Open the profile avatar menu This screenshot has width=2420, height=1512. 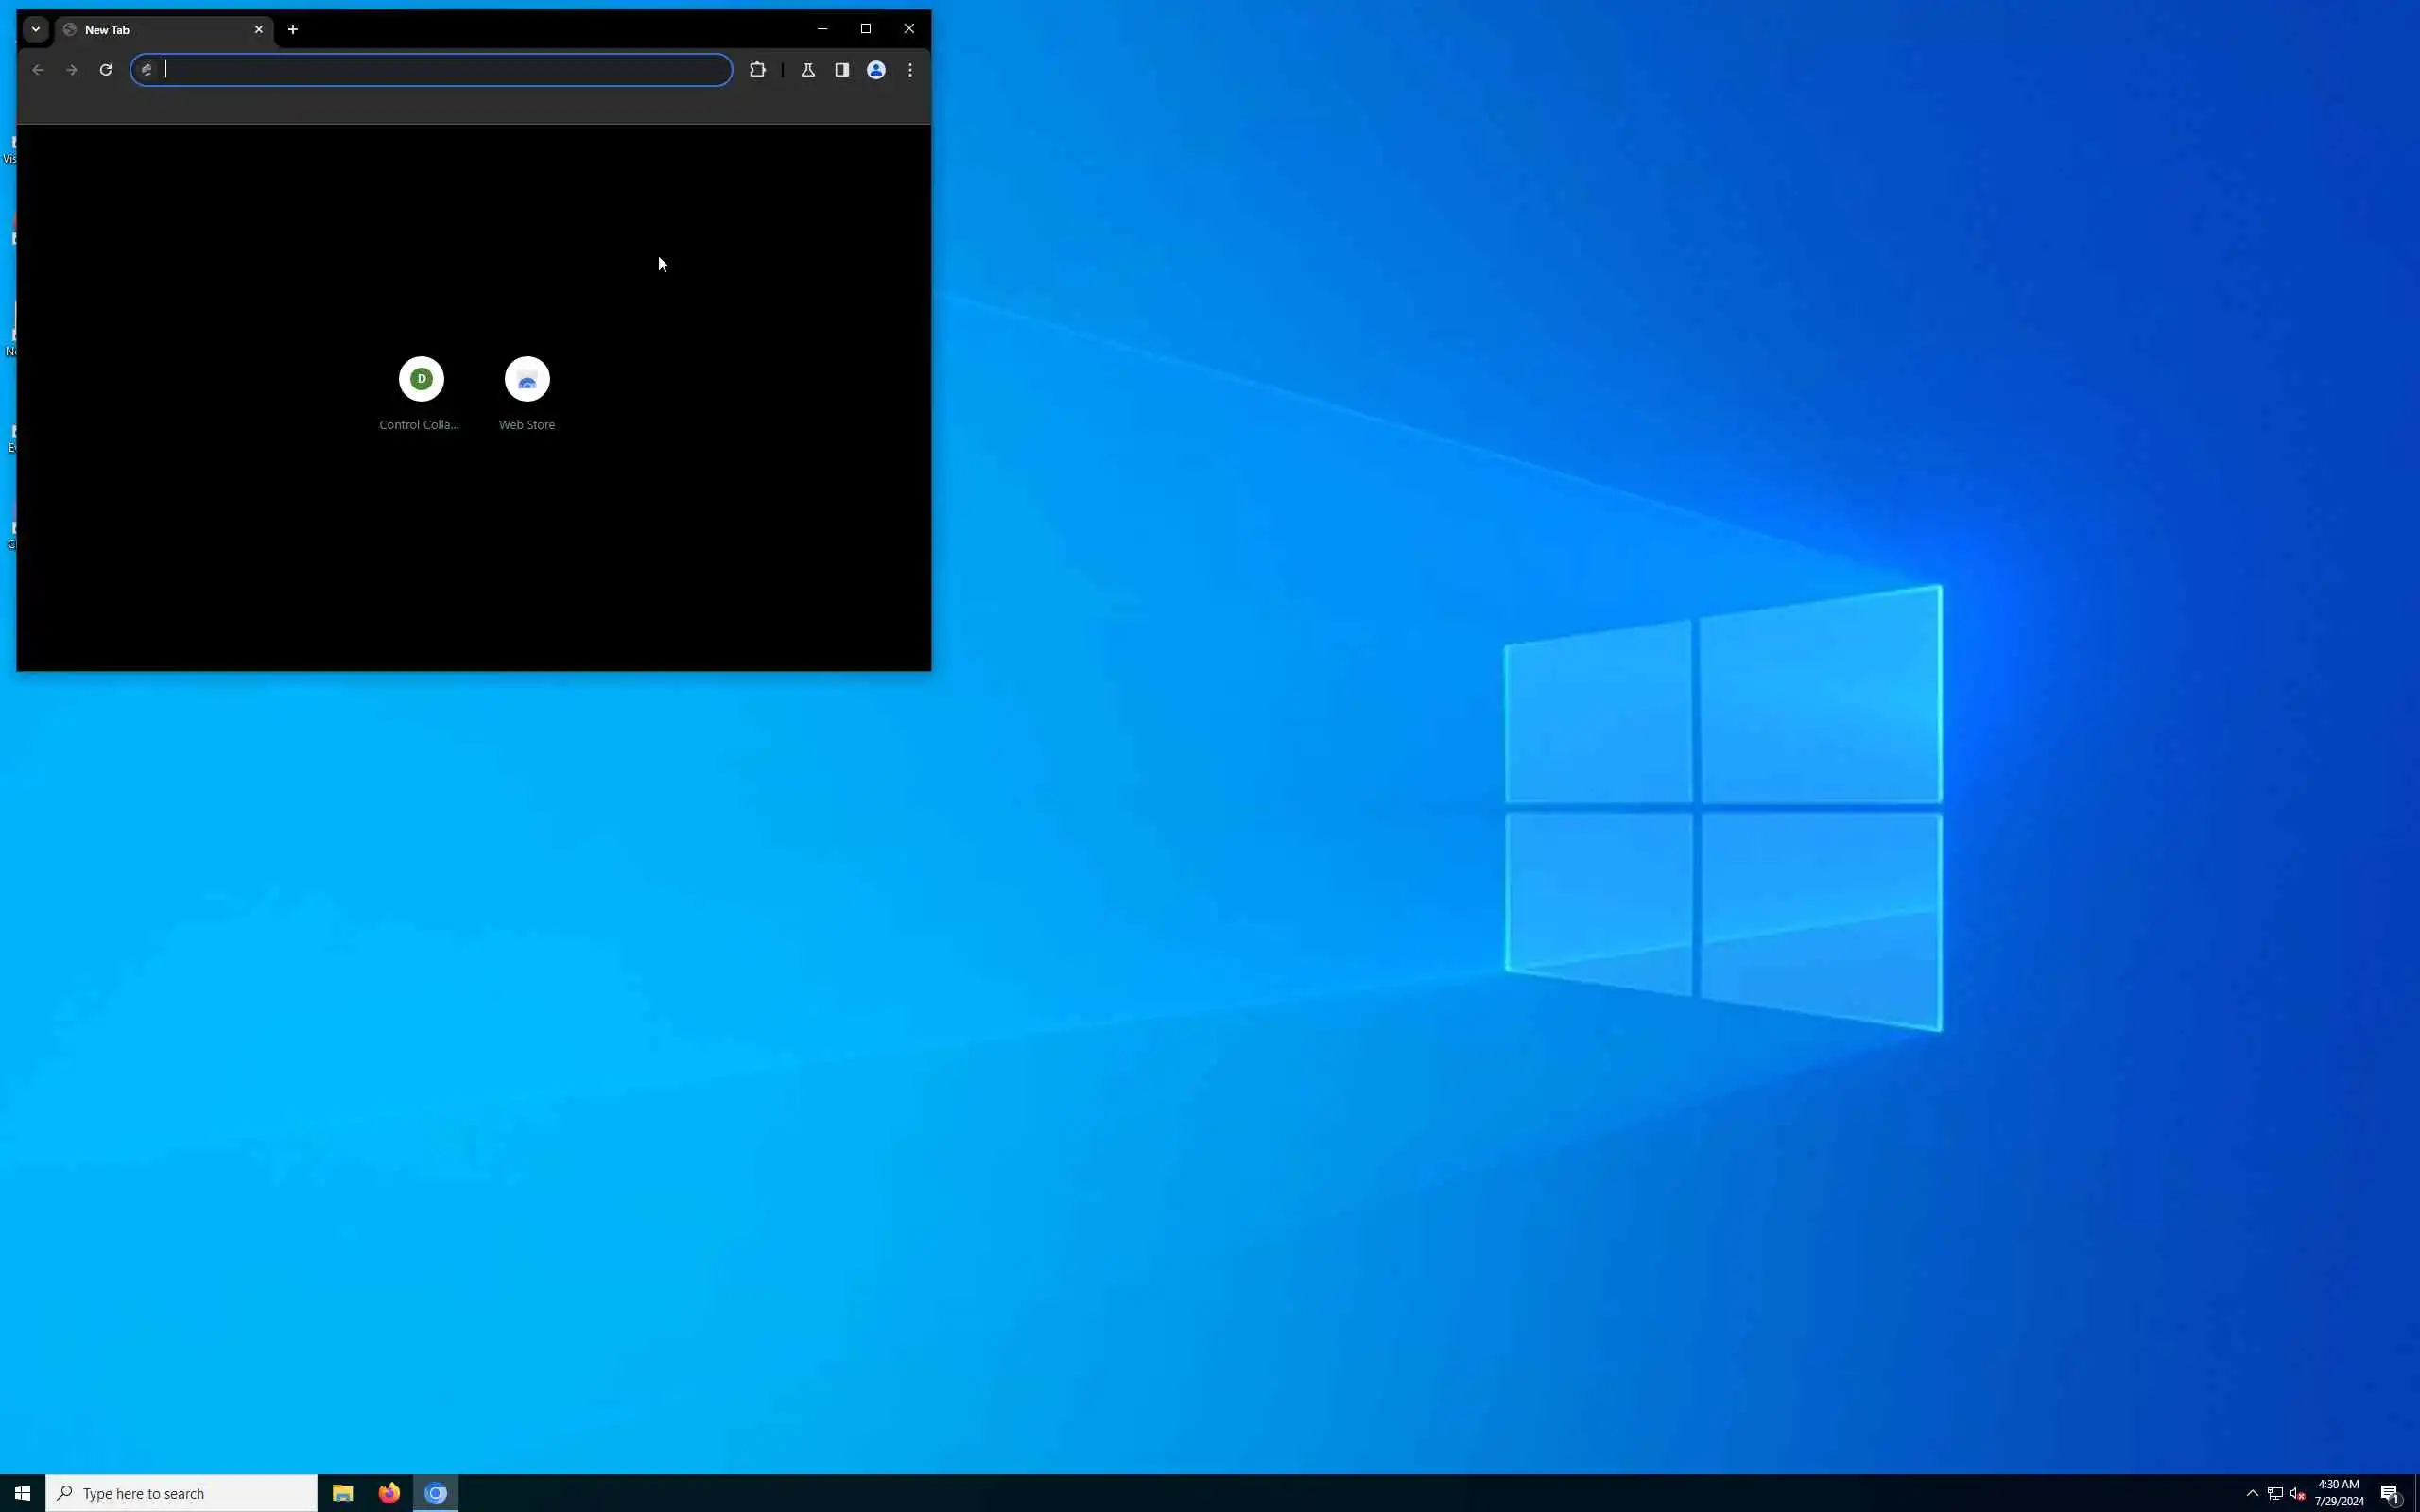876,70
